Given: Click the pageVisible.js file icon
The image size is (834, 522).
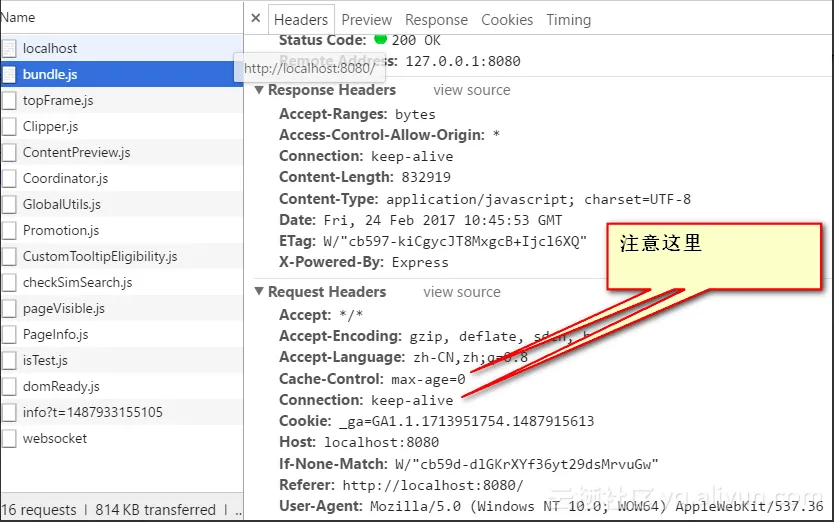Looking at the screenshot, I should (x=9, y=309).
